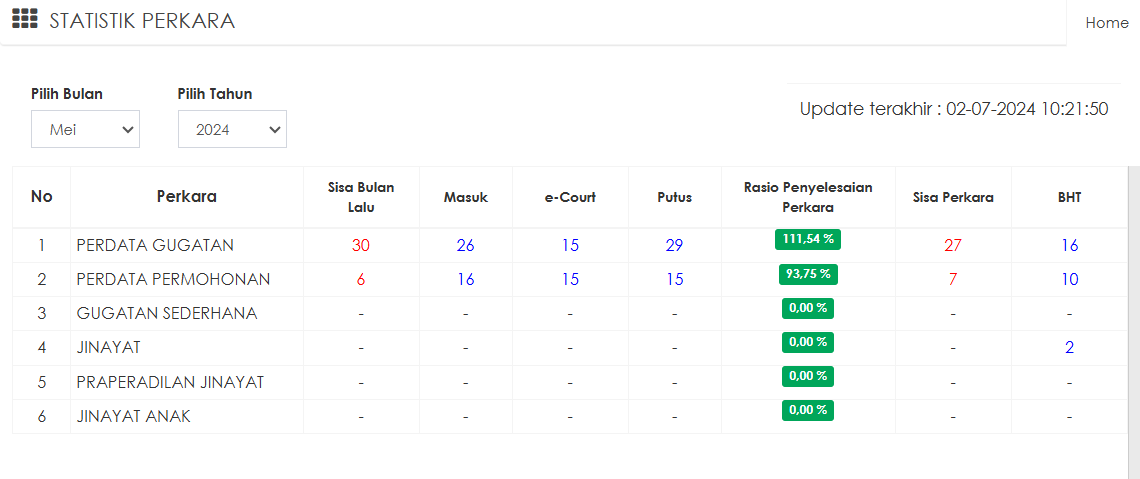Open the Pilih Tahun dropdown
Image resolution: width=1140 pixels, height=479 pixels.
click(232, 129)
